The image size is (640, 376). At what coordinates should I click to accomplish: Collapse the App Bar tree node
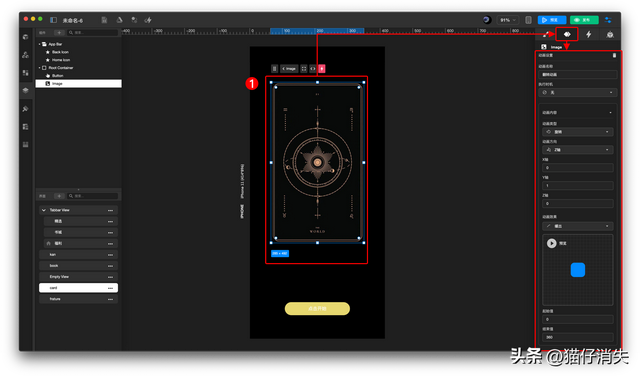40,44
